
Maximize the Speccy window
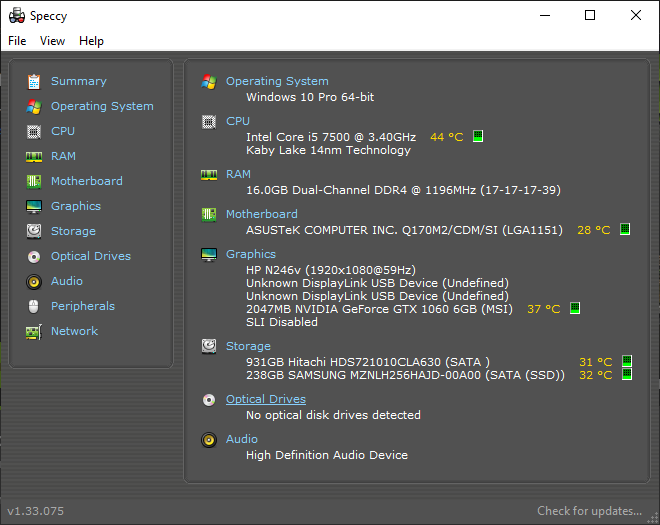click(590, 16)
